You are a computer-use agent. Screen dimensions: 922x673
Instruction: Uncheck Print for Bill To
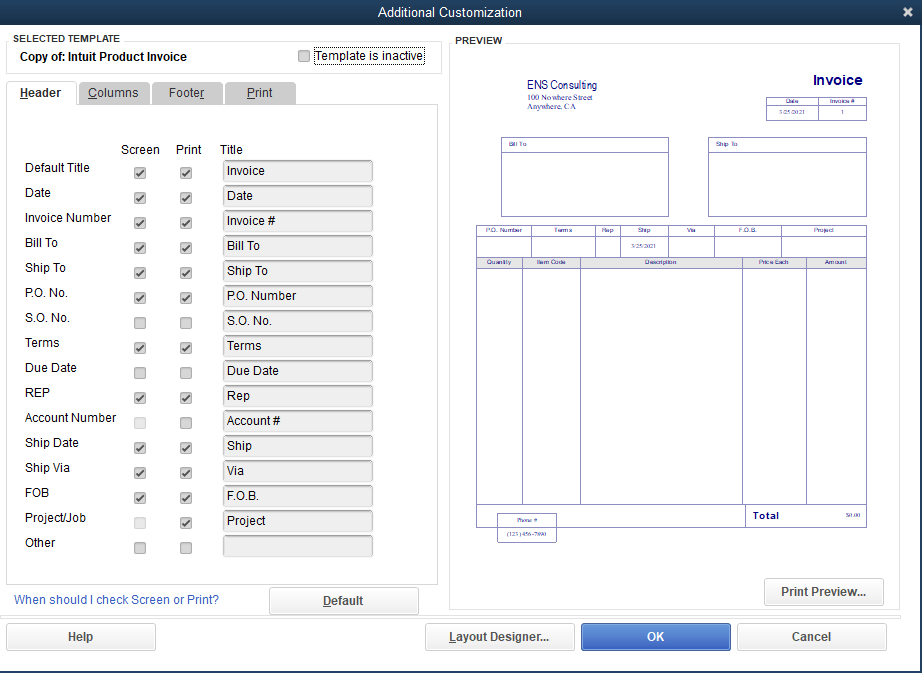tap(186, 248)
